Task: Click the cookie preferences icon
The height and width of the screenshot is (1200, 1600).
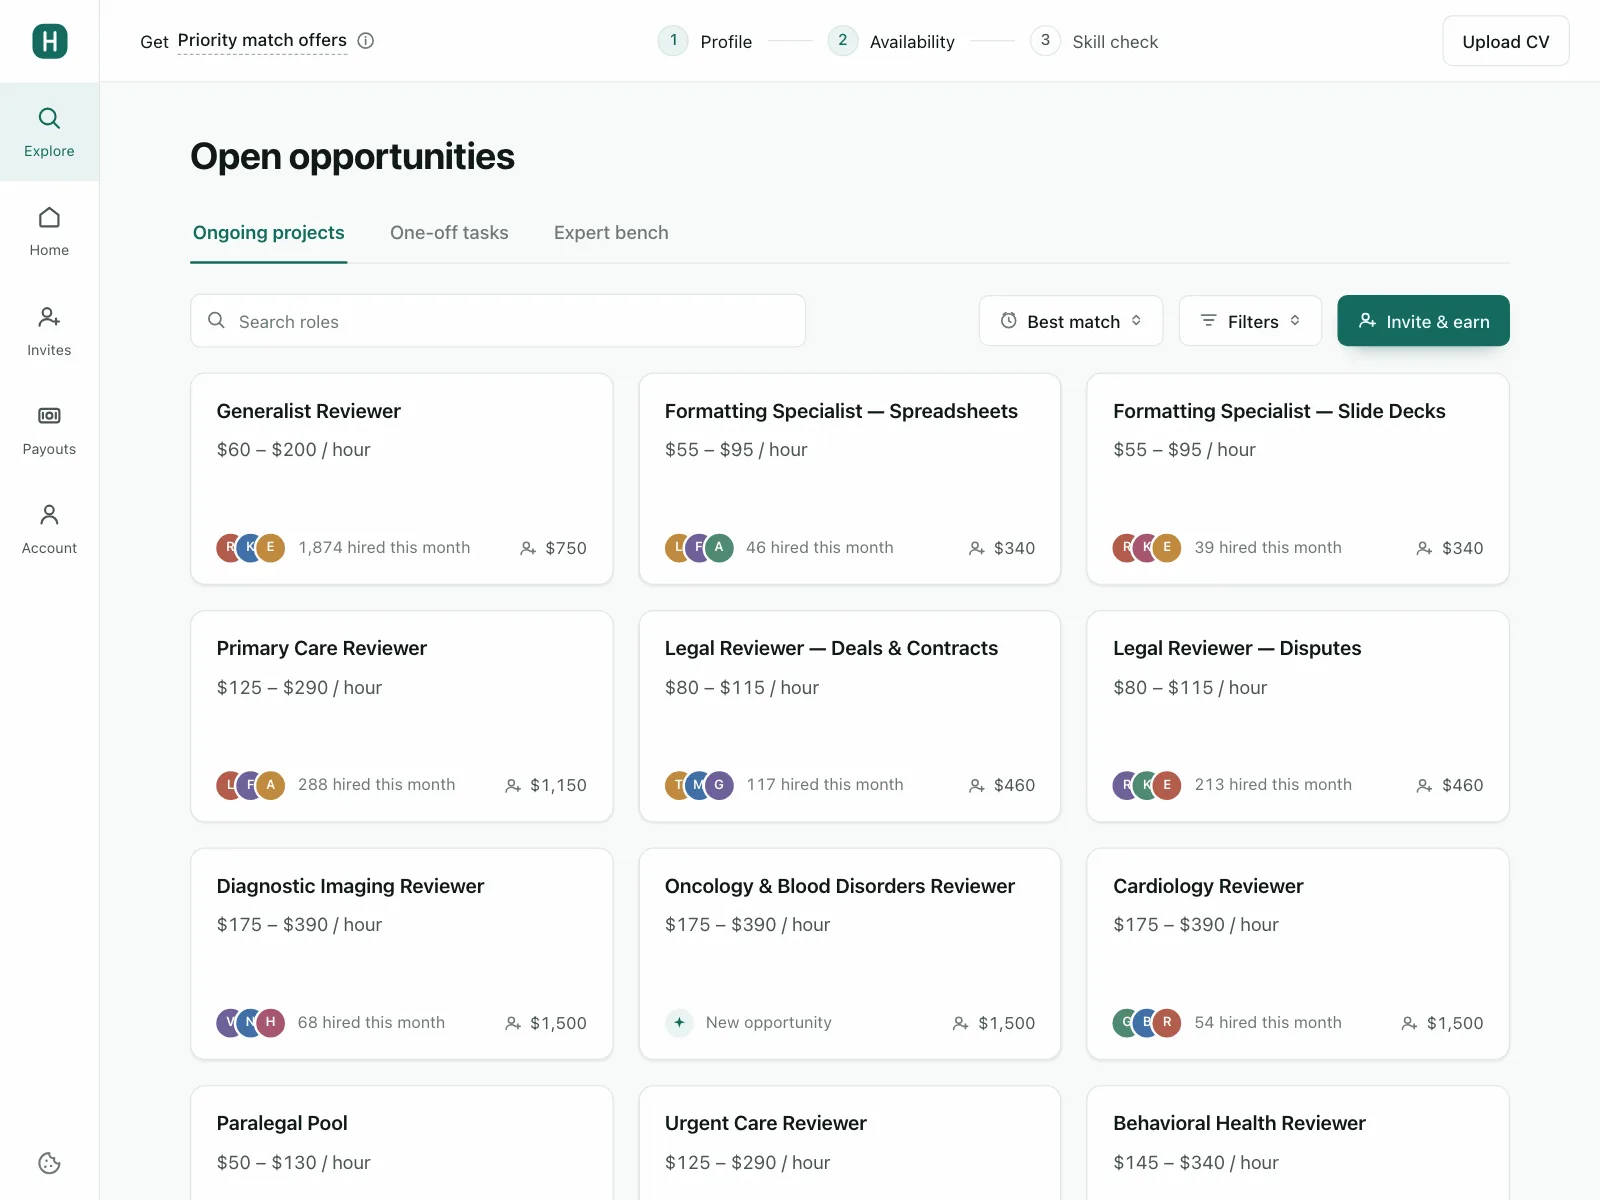Action: click(49, 1163)
